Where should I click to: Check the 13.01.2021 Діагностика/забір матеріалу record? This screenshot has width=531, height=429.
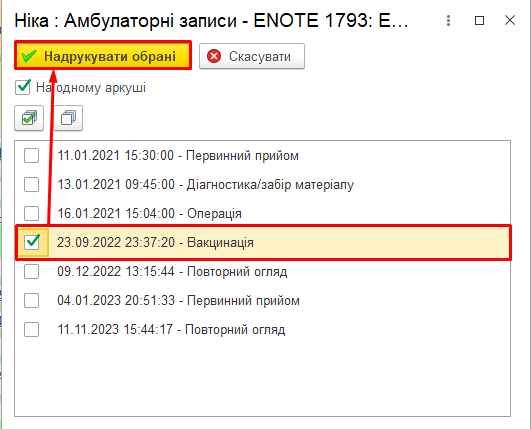click(x=31, y=185)
